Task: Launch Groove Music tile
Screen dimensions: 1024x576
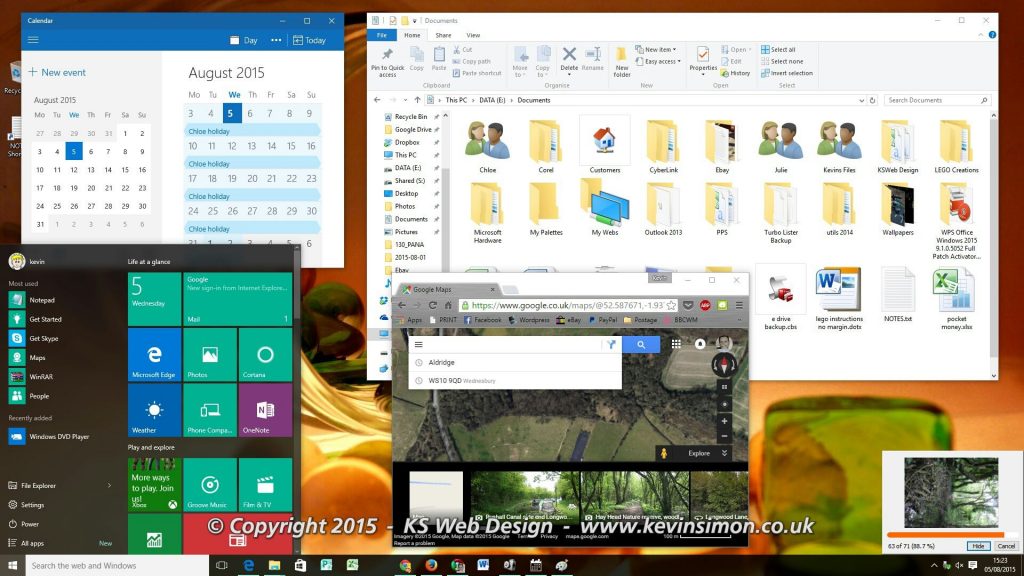Action: (210, 485)
